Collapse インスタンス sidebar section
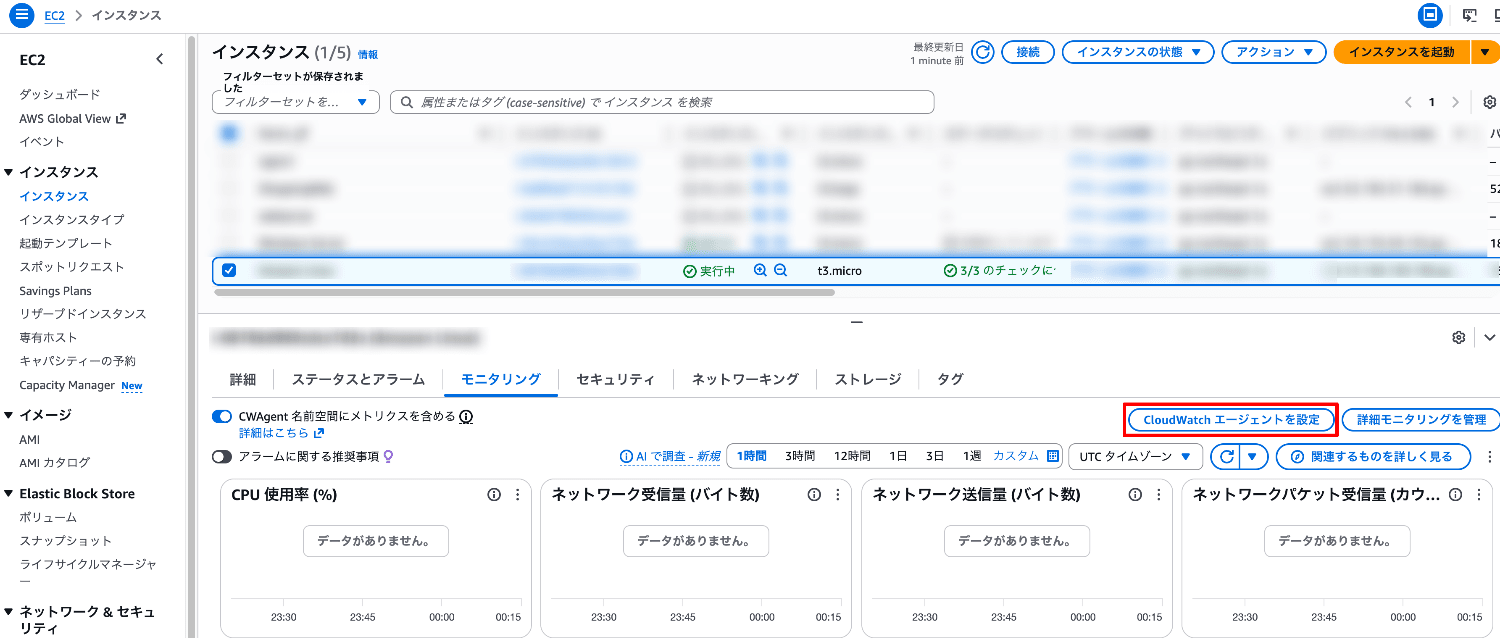Viewport: 1500px width, 638px height. coord(9,172)
